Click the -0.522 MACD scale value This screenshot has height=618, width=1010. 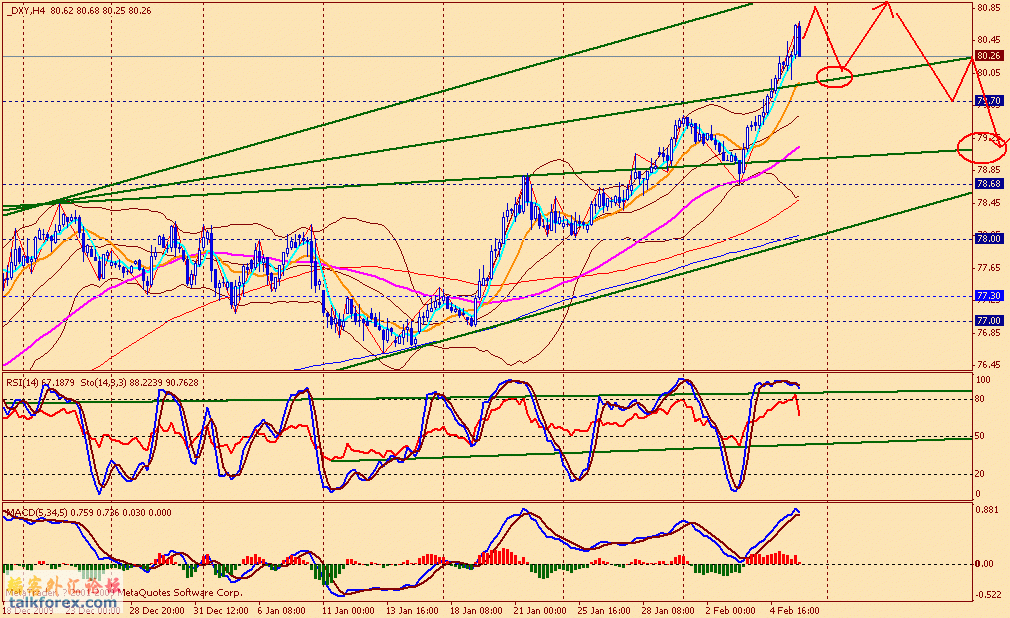pos(989,595)
